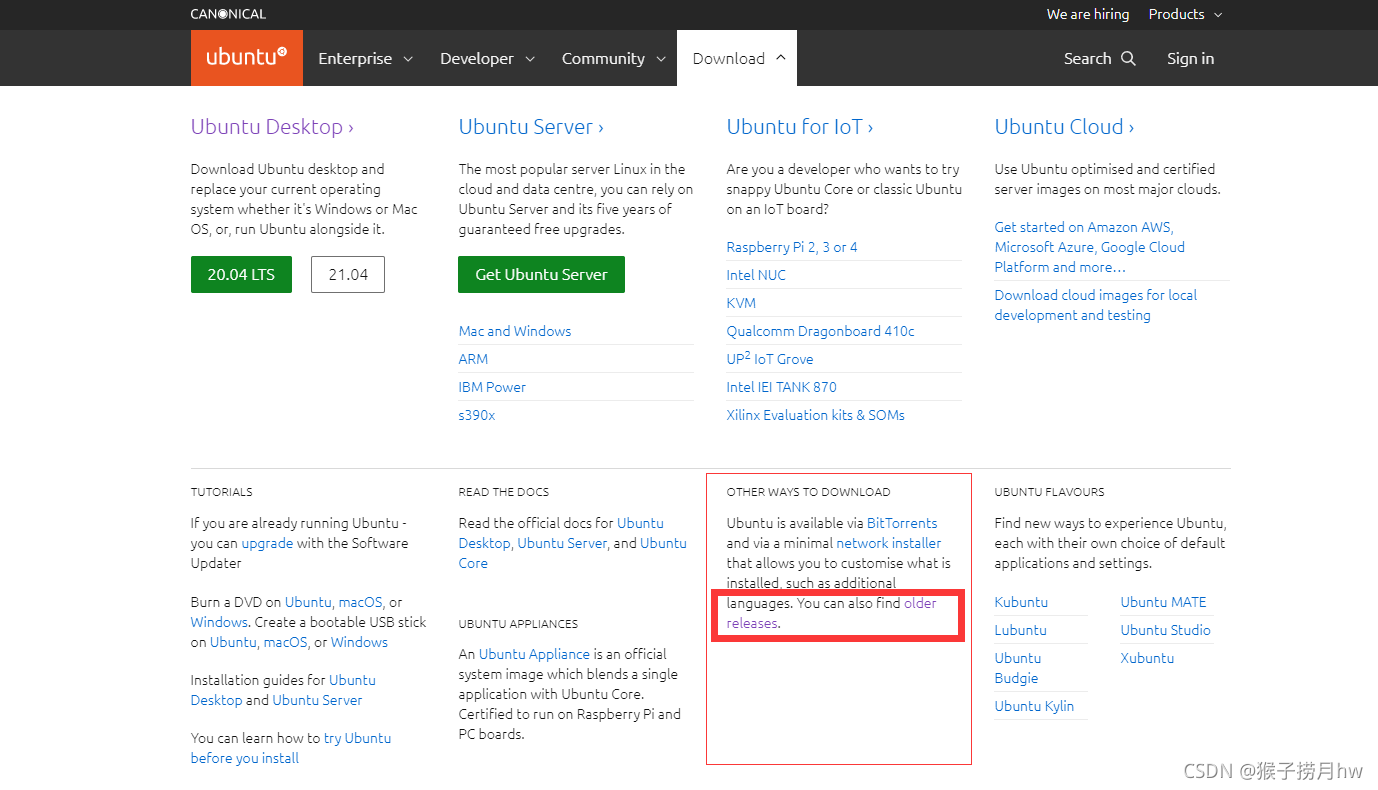The height and width of the screenshot is (790, 1378).
Task: Open the BitTorrents link
Action: pos(902,523)
